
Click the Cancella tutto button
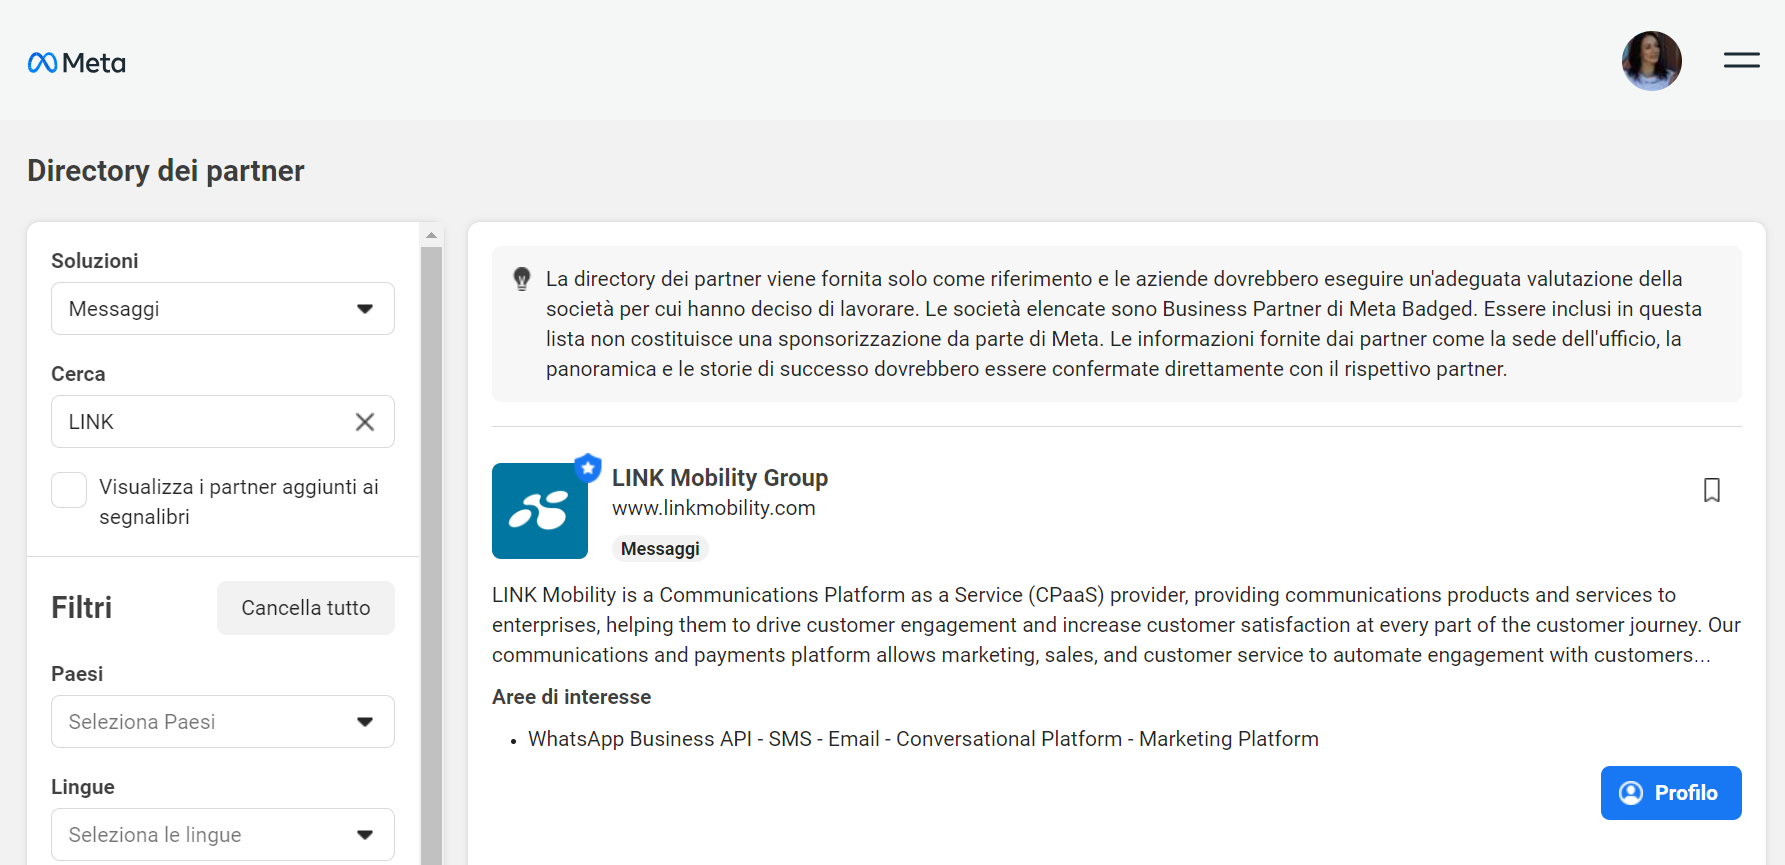pyautogui.click(x=305, y=607)
